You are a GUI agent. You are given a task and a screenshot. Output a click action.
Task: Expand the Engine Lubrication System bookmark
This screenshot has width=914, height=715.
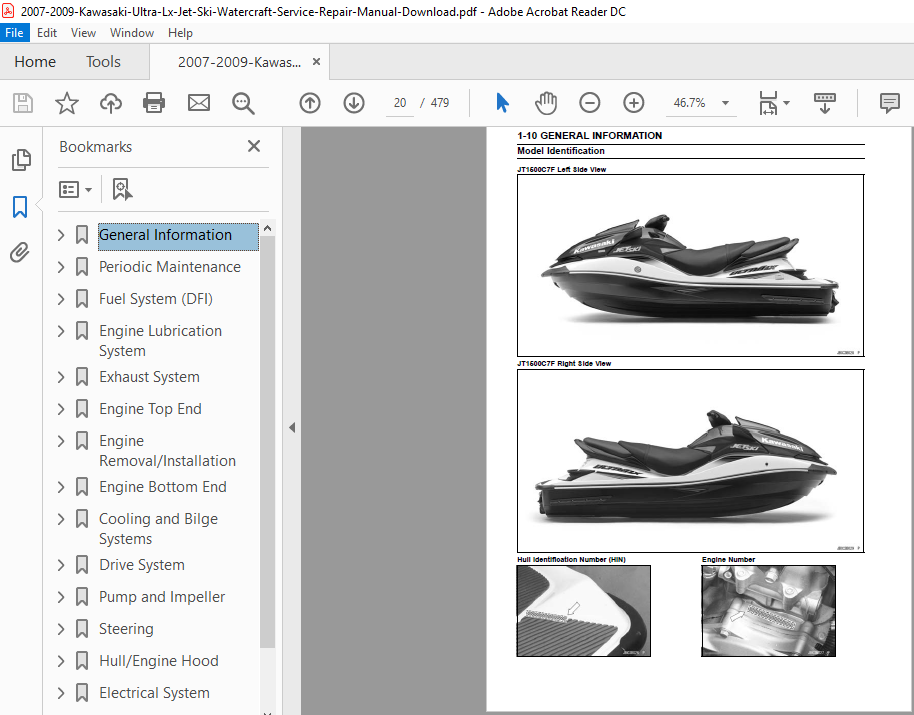point(61,331)
